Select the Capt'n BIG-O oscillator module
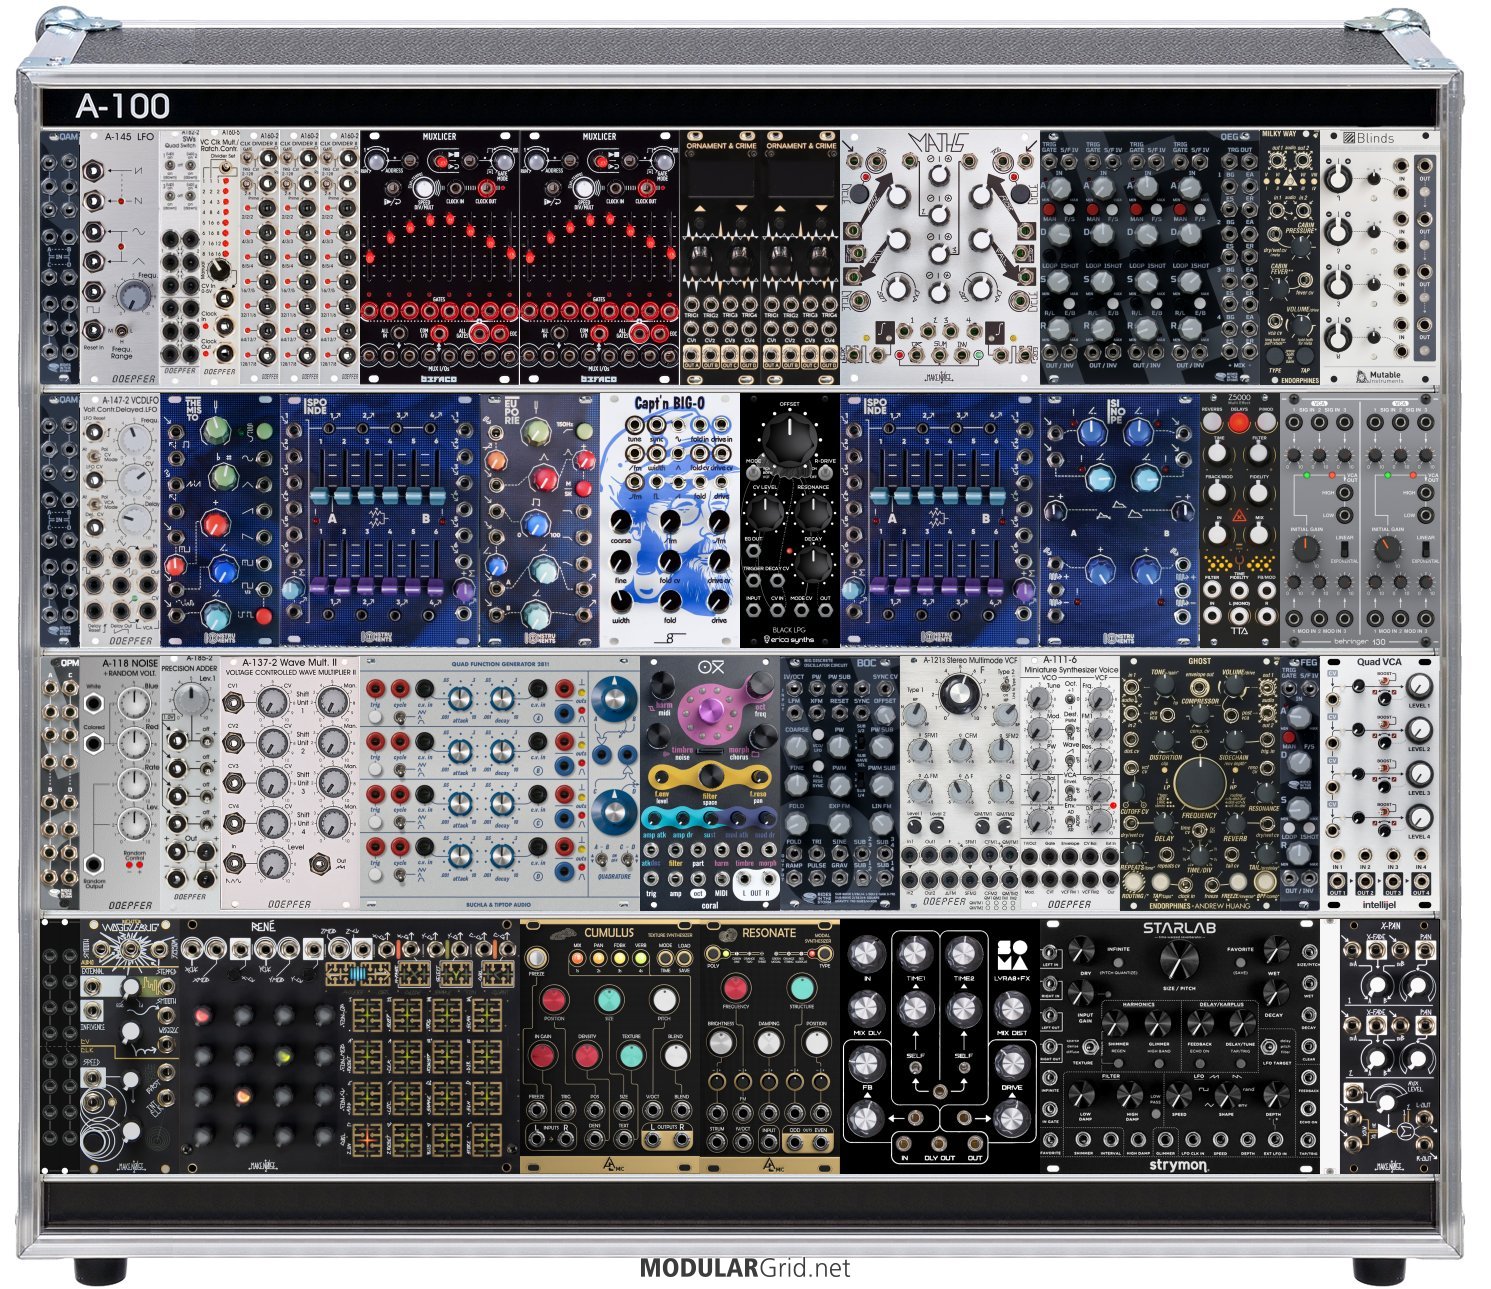The height and width of the screenshot is (1289, 1491). (670, 519)
